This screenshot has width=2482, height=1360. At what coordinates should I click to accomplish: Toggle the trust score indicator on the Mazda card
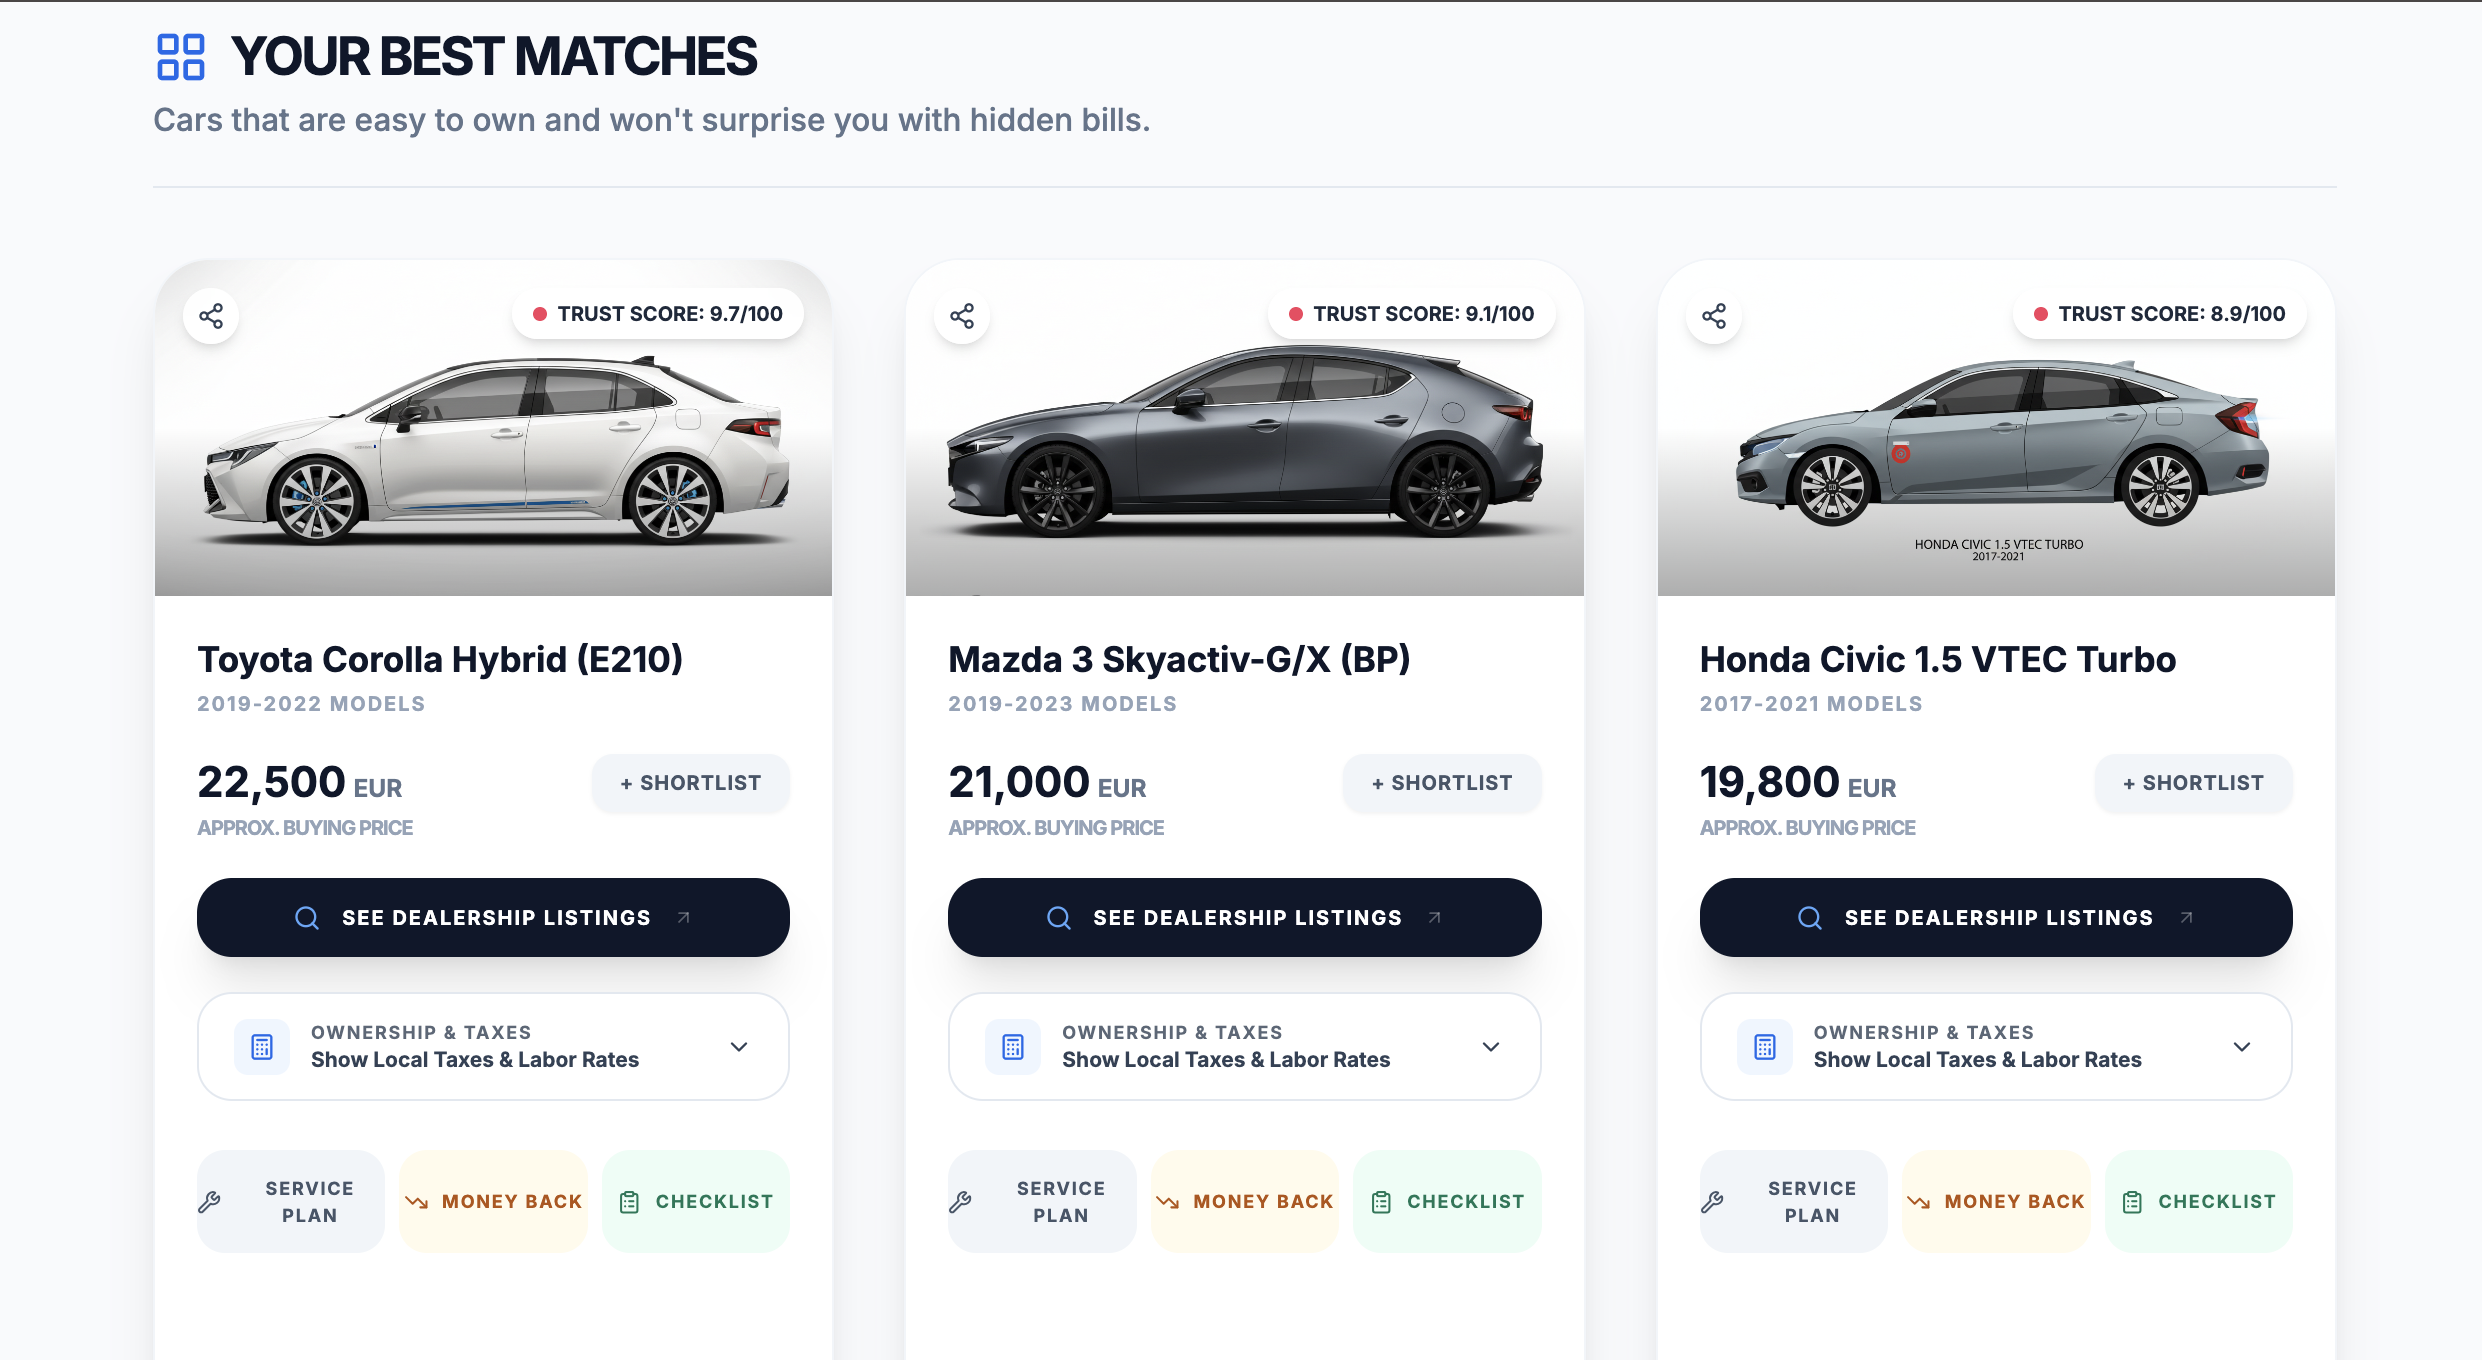(1411, 313)
